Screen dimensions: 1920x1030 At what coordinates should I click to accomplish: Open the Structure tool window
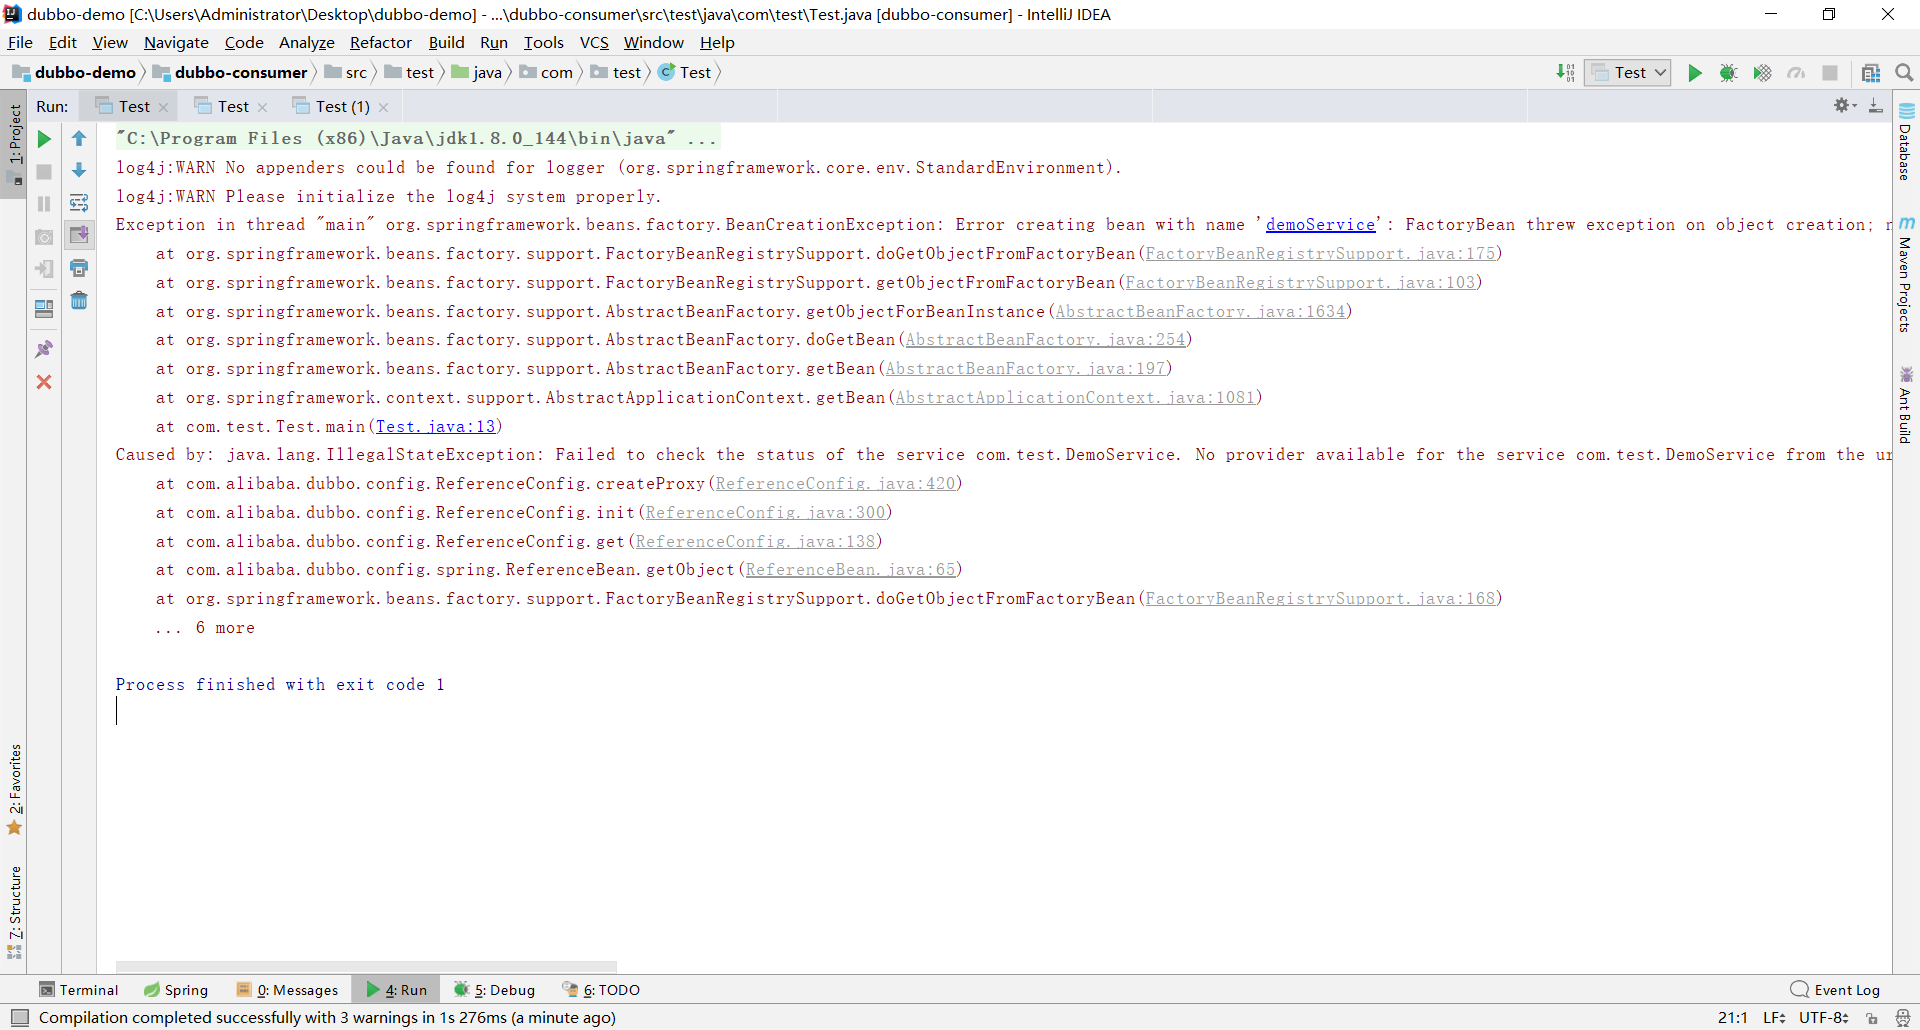[x=14, y=912]
